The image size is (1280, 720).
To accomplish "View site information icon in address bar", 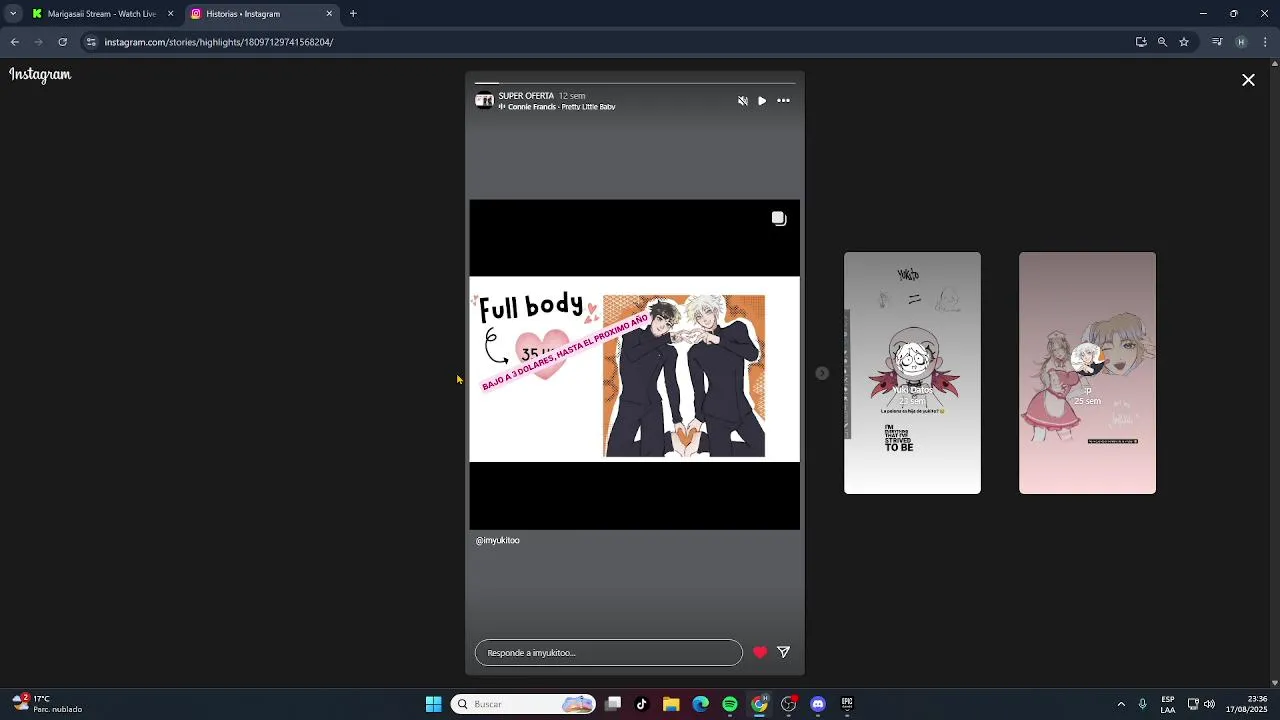I will click(91, 42).
